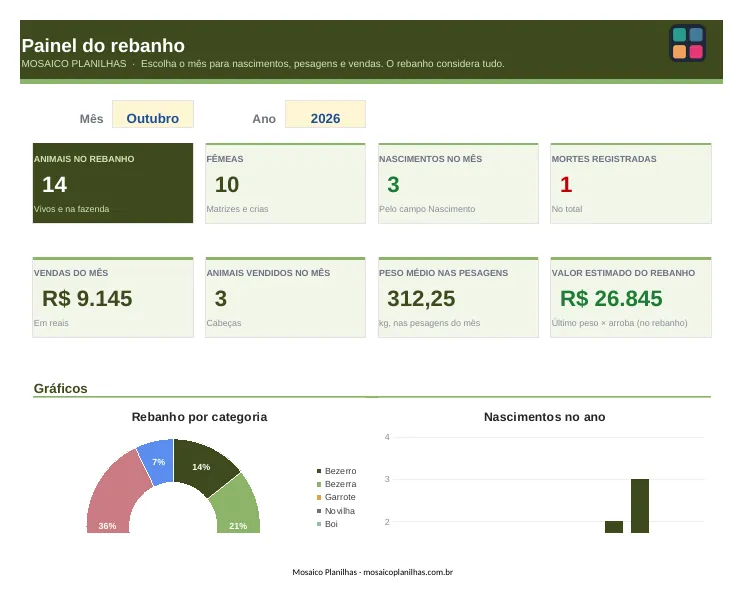Screen dimensions: 743x597
Task: Select the 7% blue donut slice
Action: coord(159,461)
